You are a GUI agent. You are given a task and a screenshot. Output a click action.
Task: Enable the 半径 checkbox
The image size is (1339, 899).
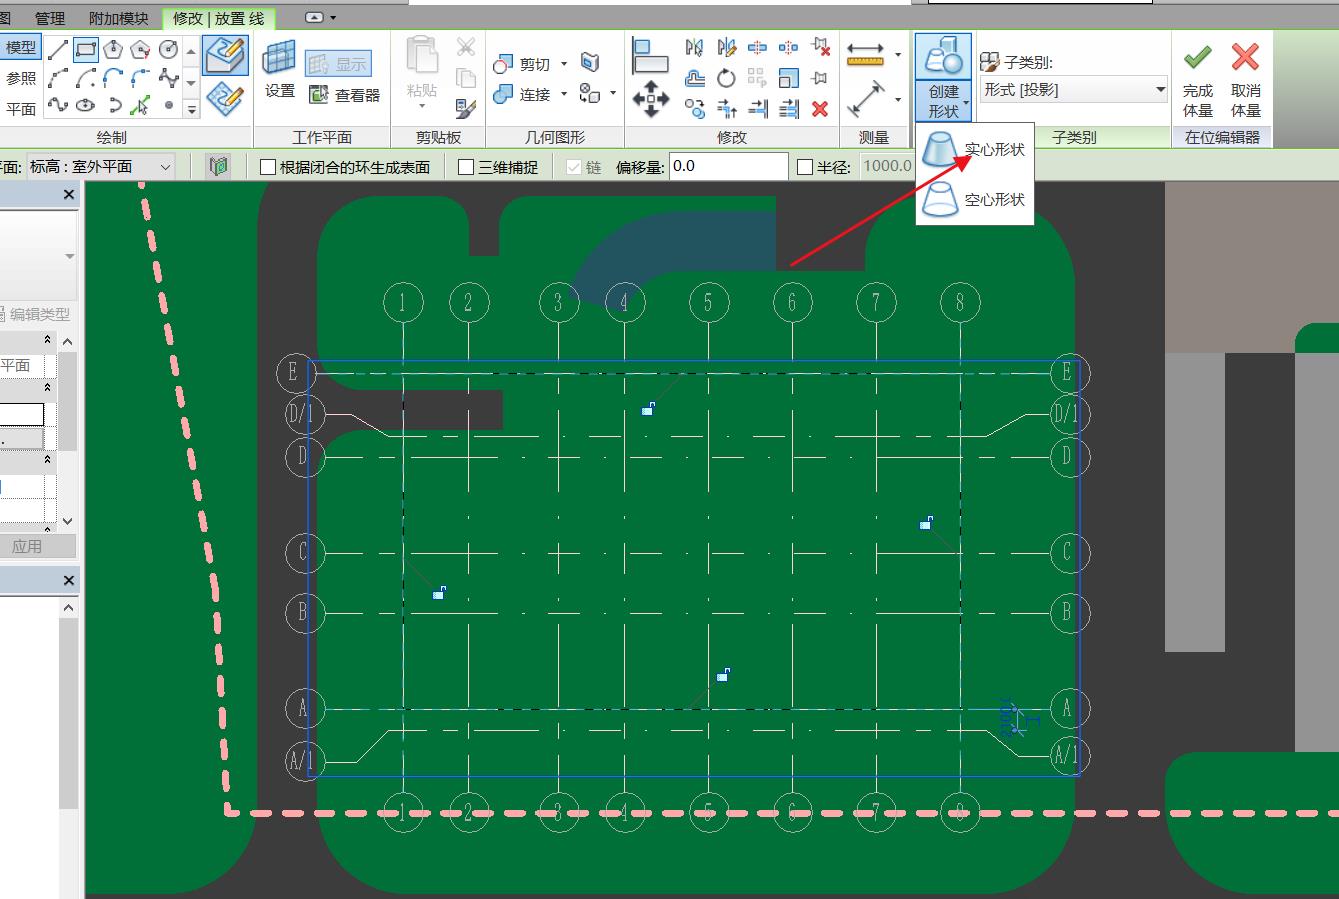pyautogui.click(x=806, y=166)
